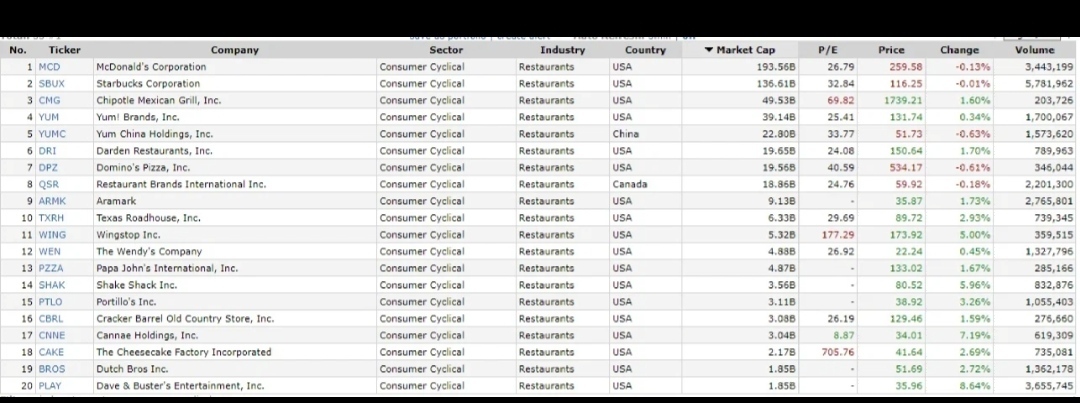Click the CMG ticker symbol
The width and height of the screenshot is (1080, 403).
50,100
